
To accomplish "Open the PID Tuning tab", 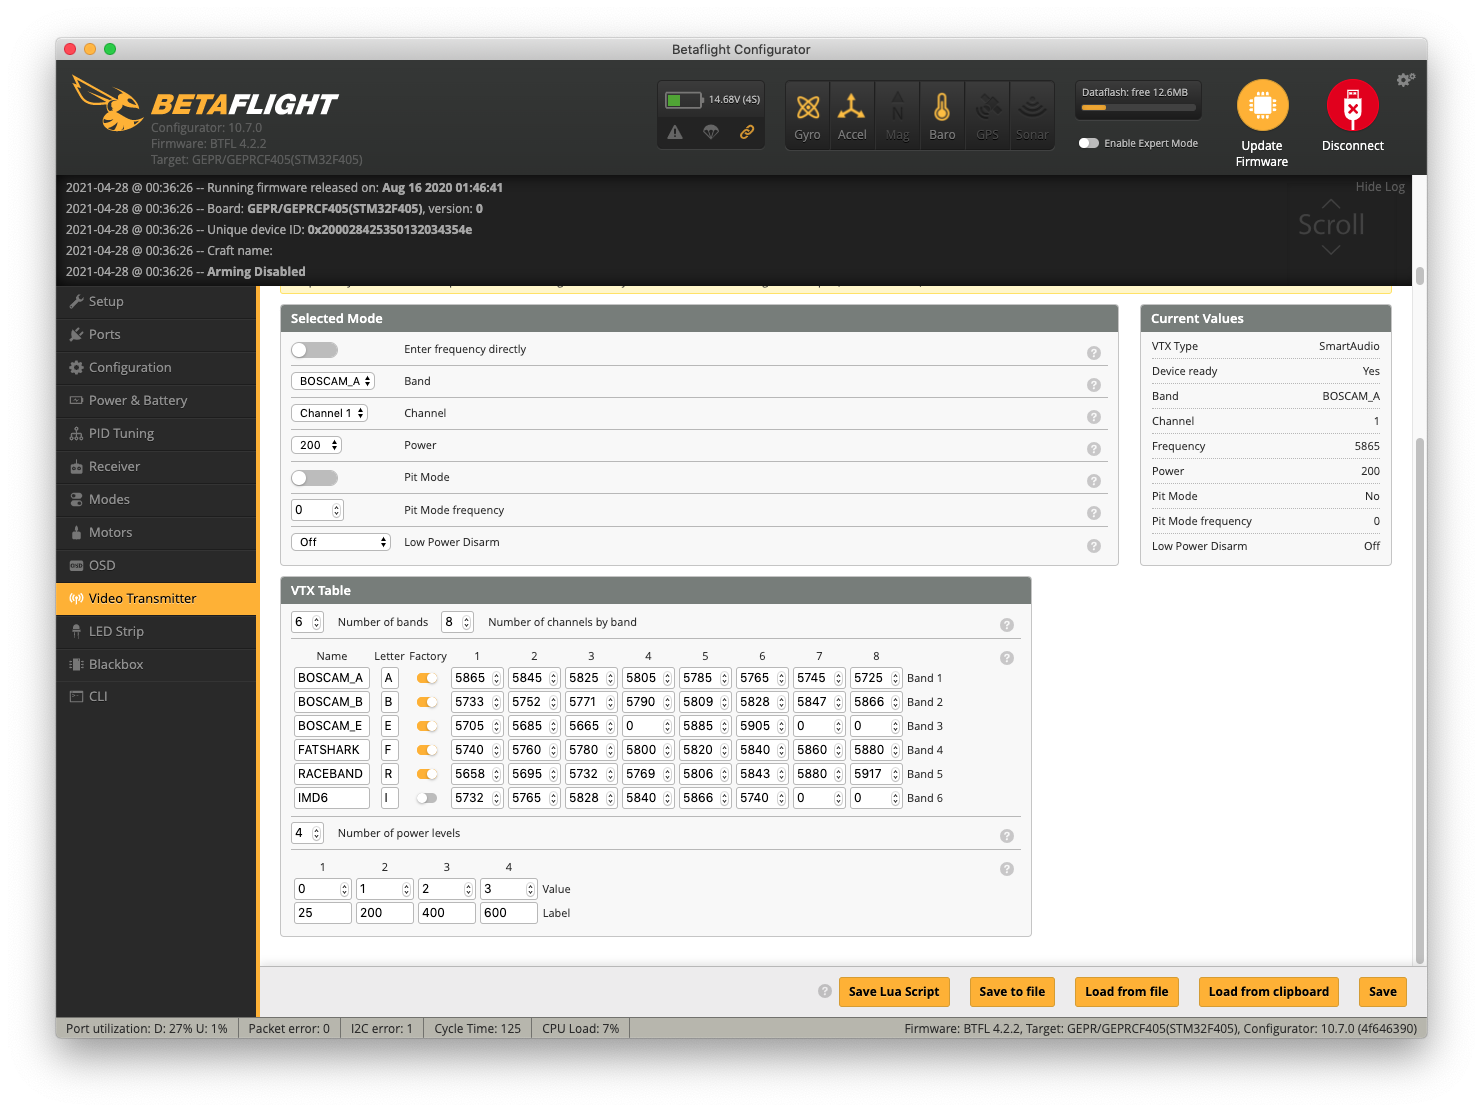I will click(x=156, y=433).
